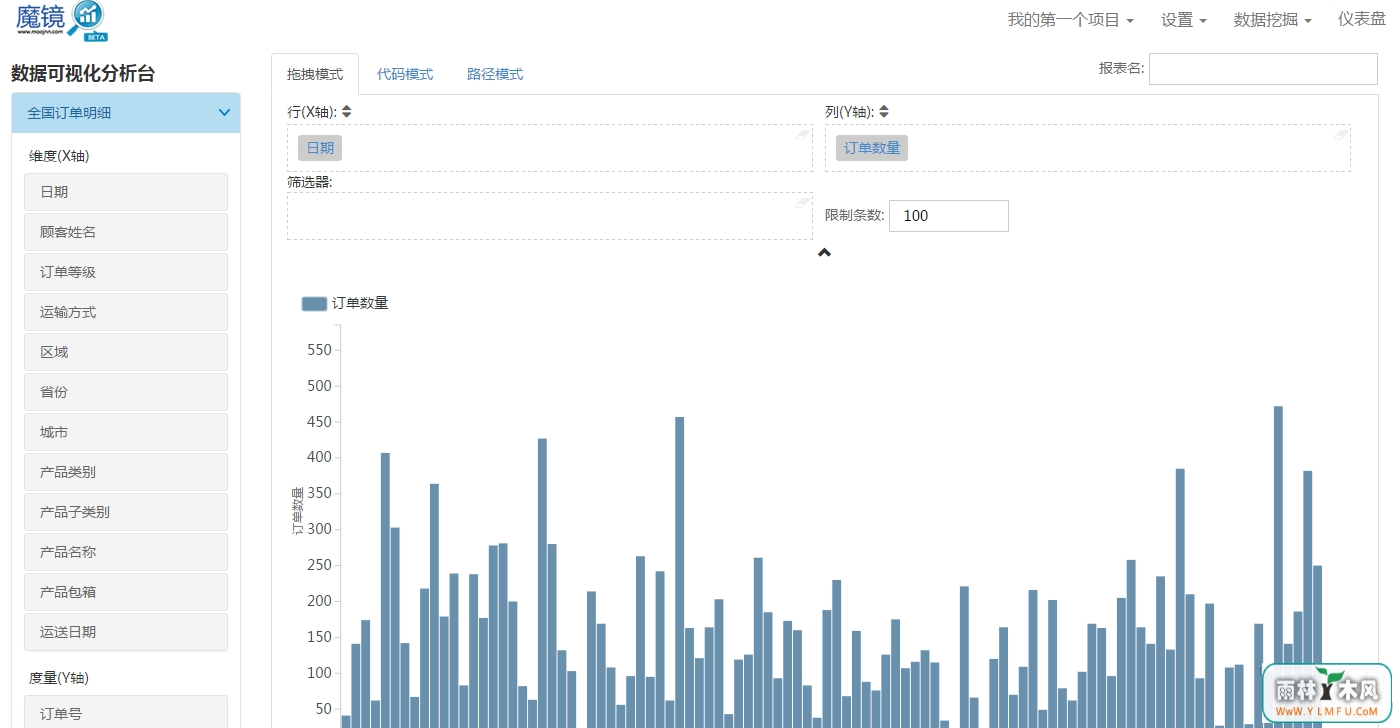Click the sort icon next to 列(Y轴)

pyautogui.click(x=884, y=112)
